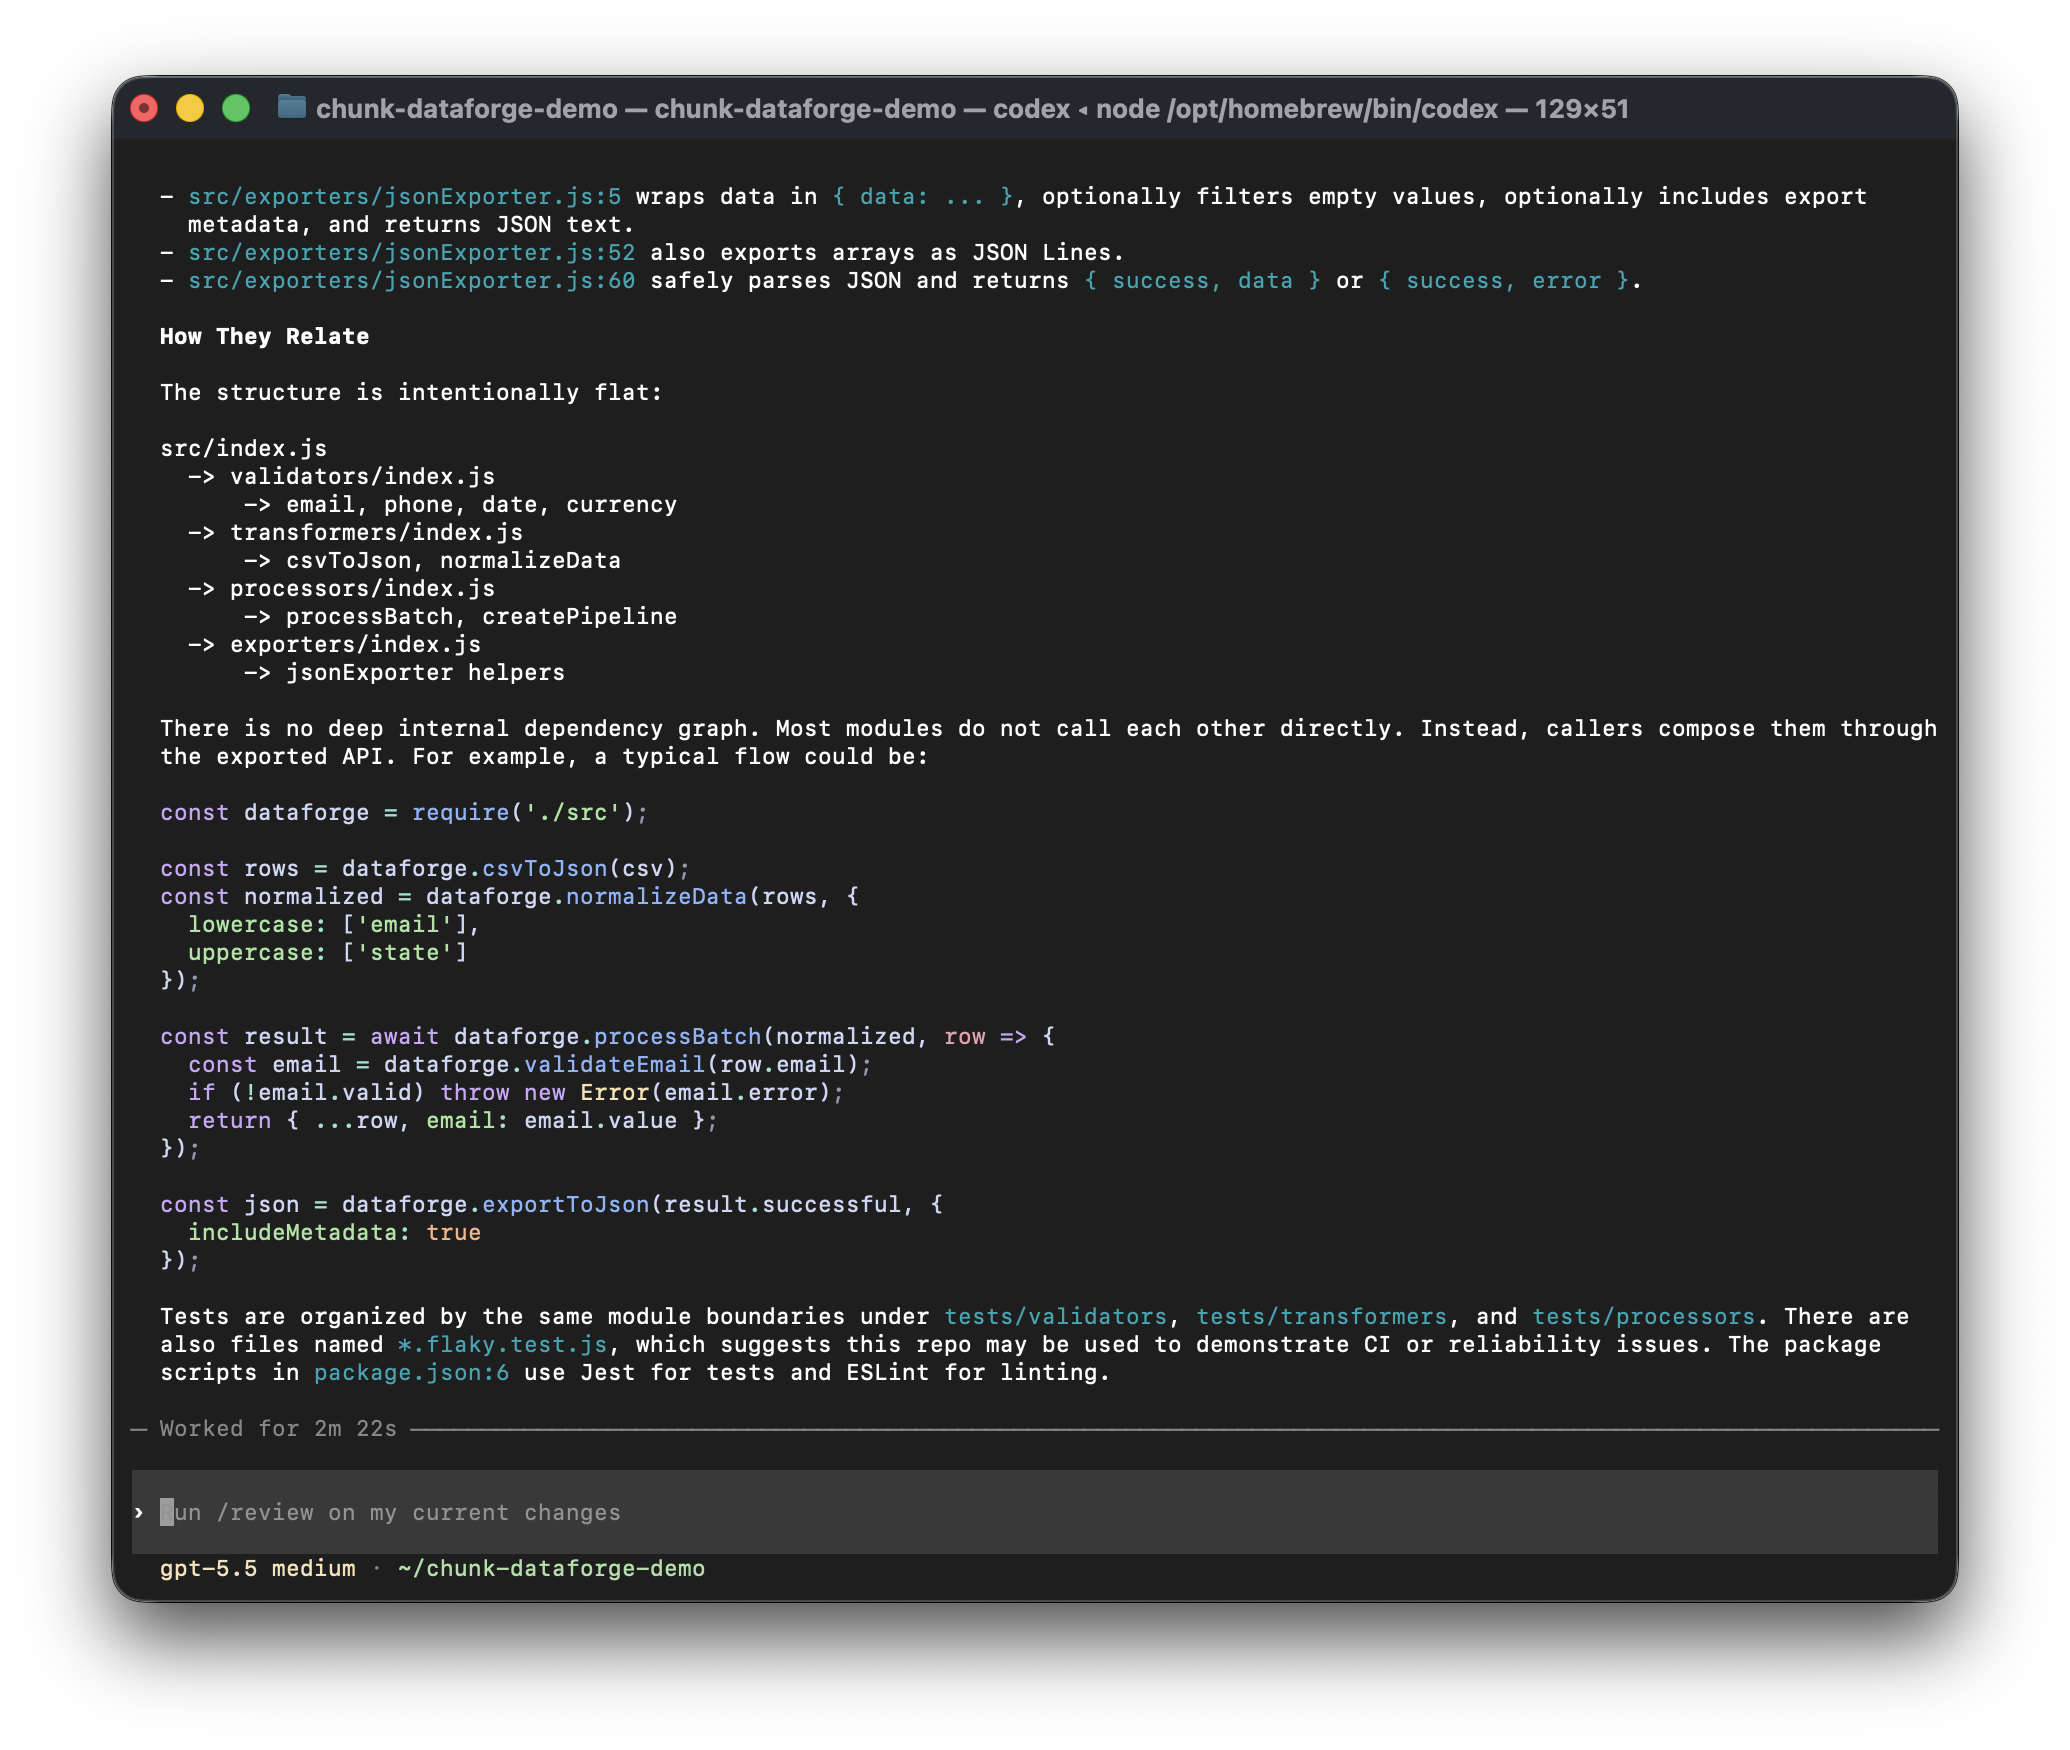
Task: Click the tests/transformers path
Action: click(x=1322, y=1316)
